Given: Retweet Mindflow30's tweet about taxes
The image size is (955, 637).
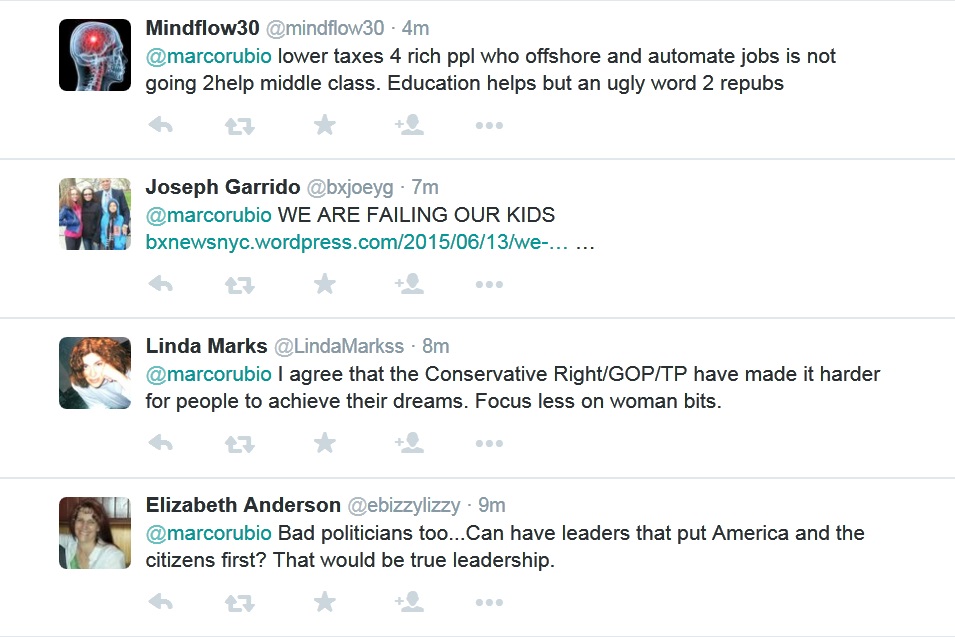Looking at the screenshot, I should click(x=239, y=126).
